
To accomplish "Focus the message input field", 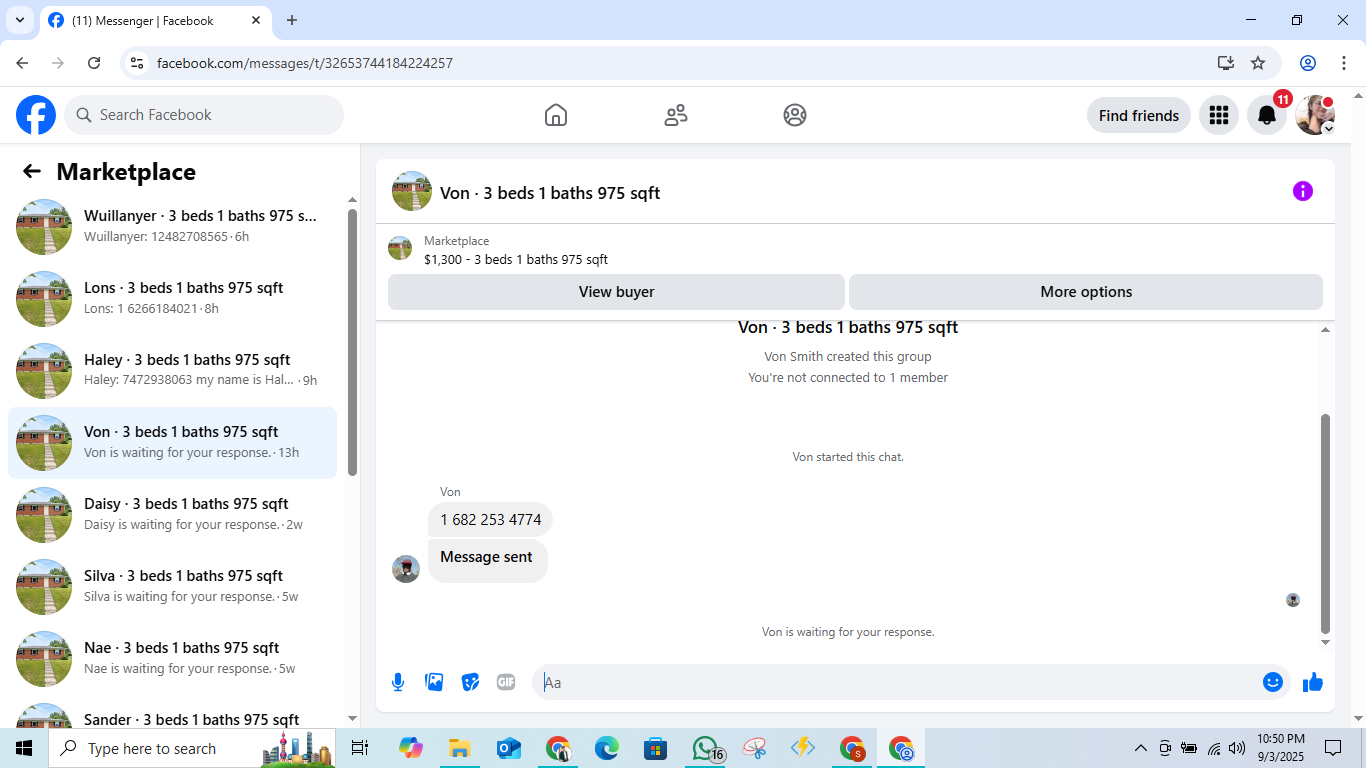I will (899, 682).
